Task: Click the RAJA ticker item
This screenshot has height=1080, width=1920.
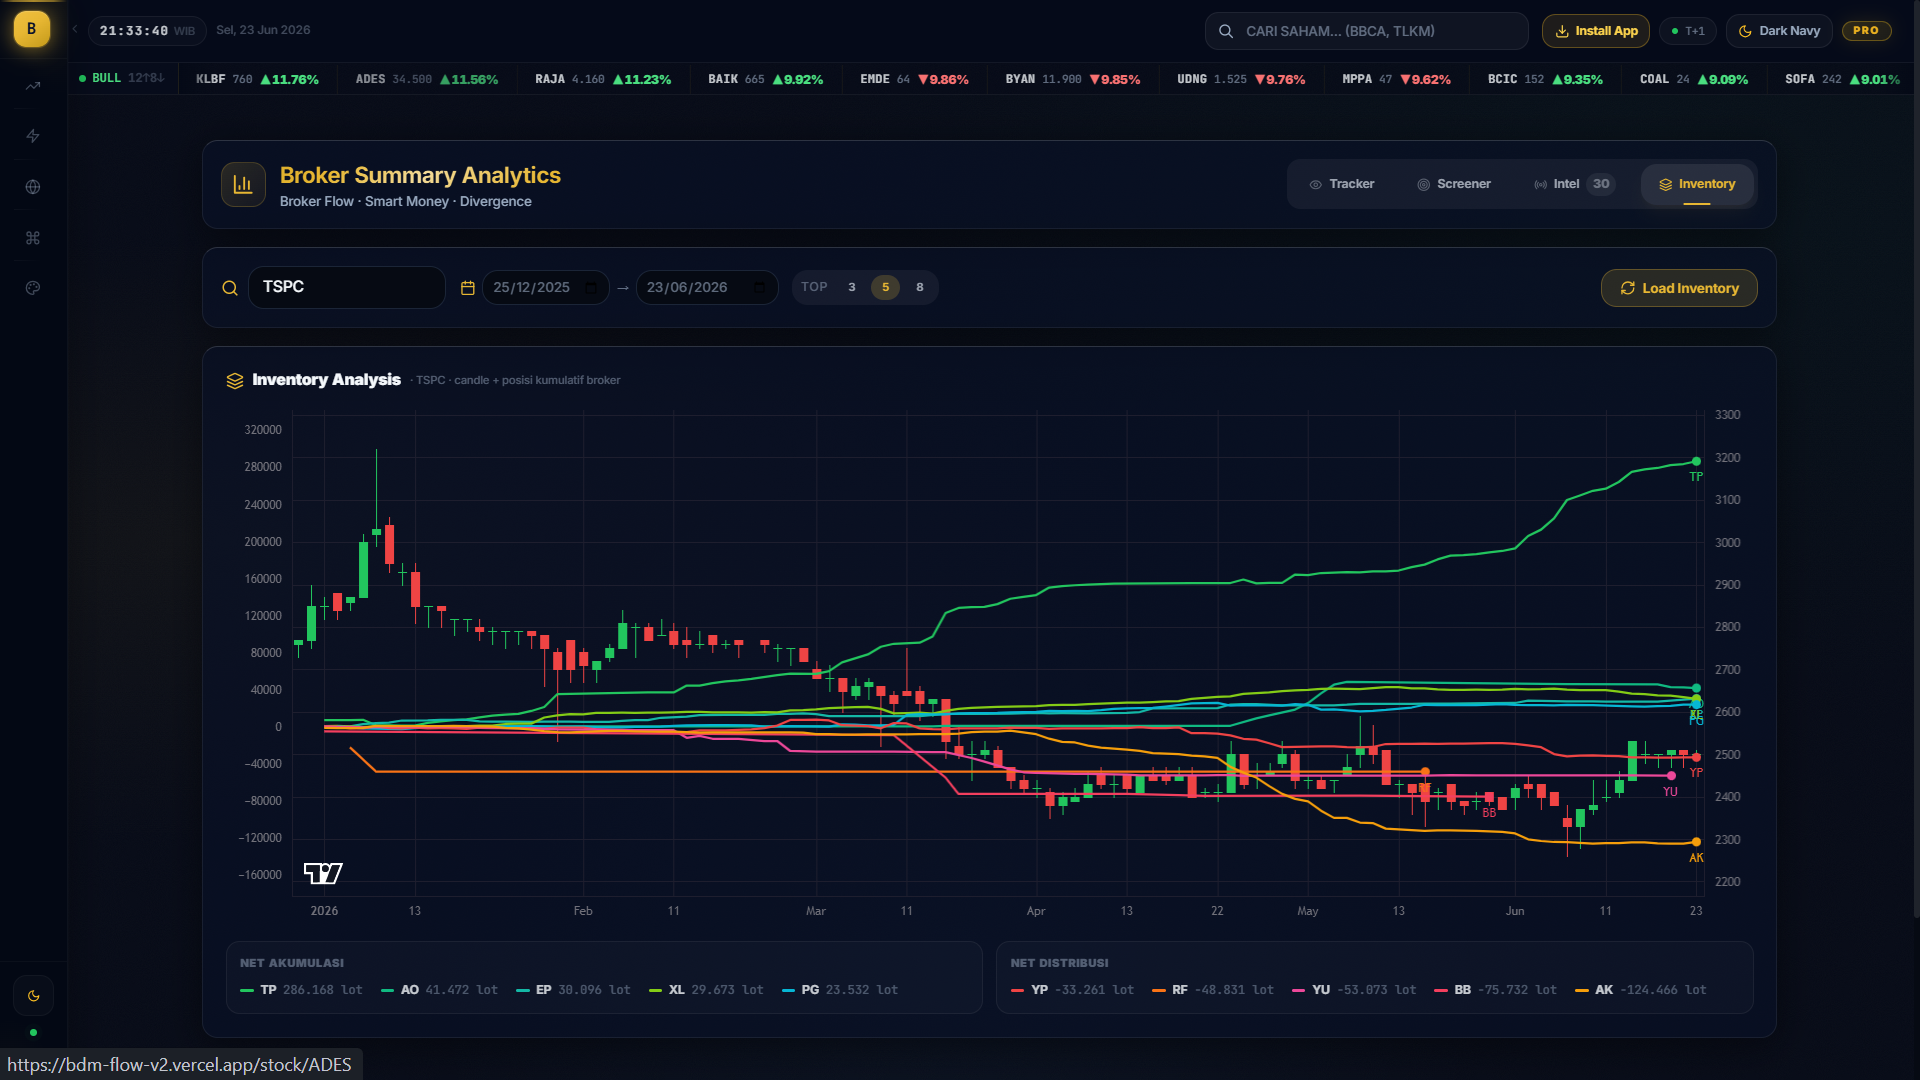Action: click(603, 79)
